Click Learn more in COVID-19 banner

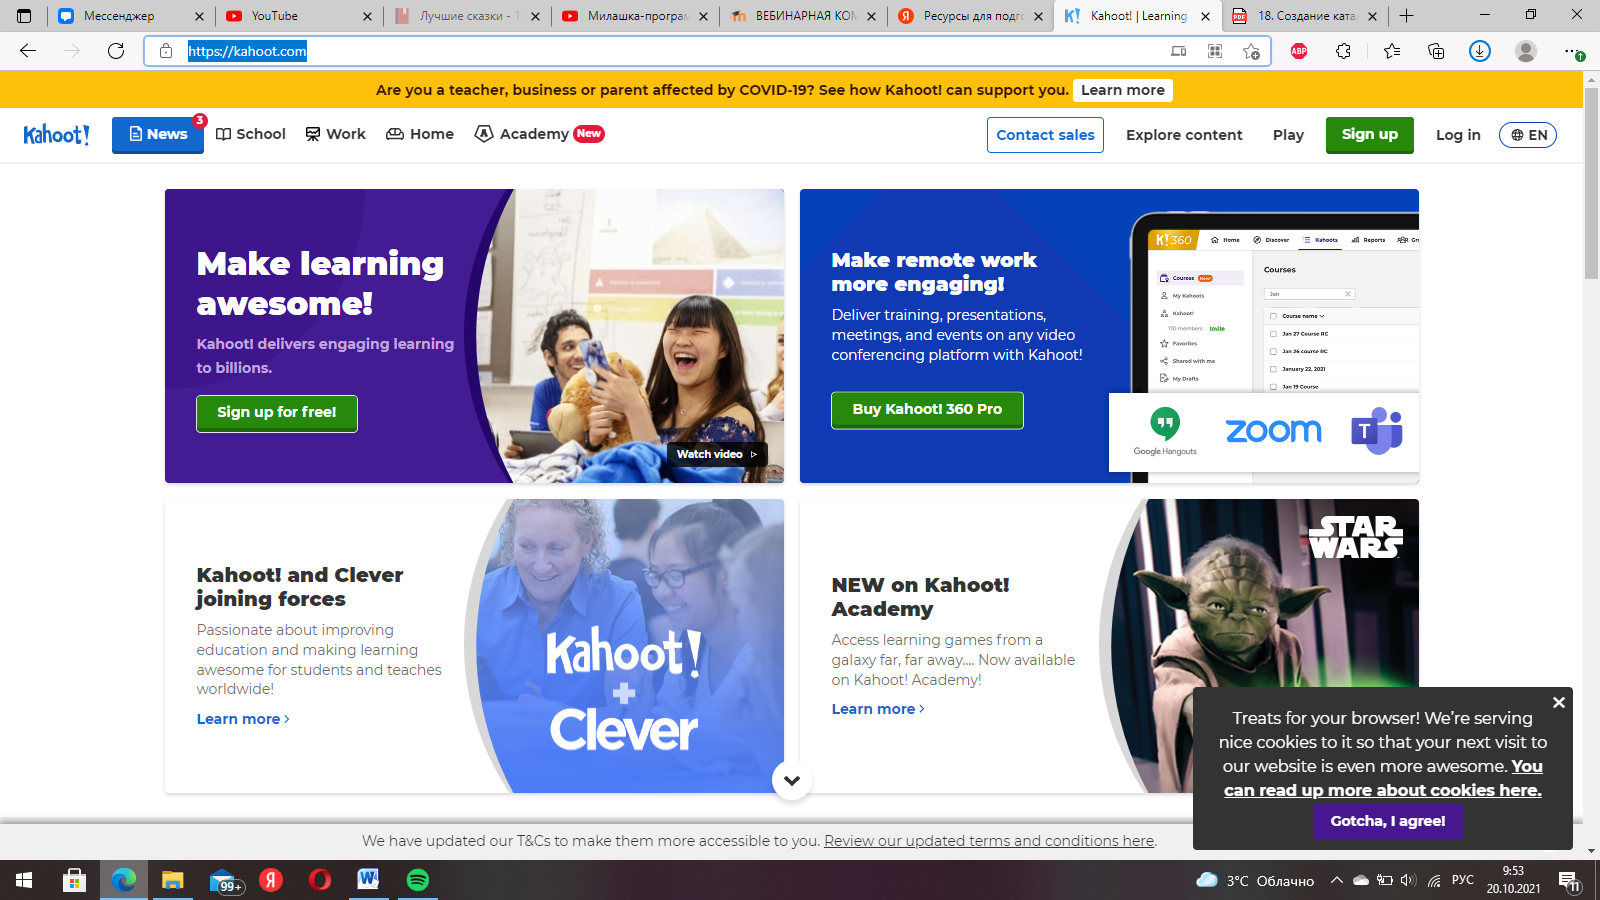pos(1123,90)
